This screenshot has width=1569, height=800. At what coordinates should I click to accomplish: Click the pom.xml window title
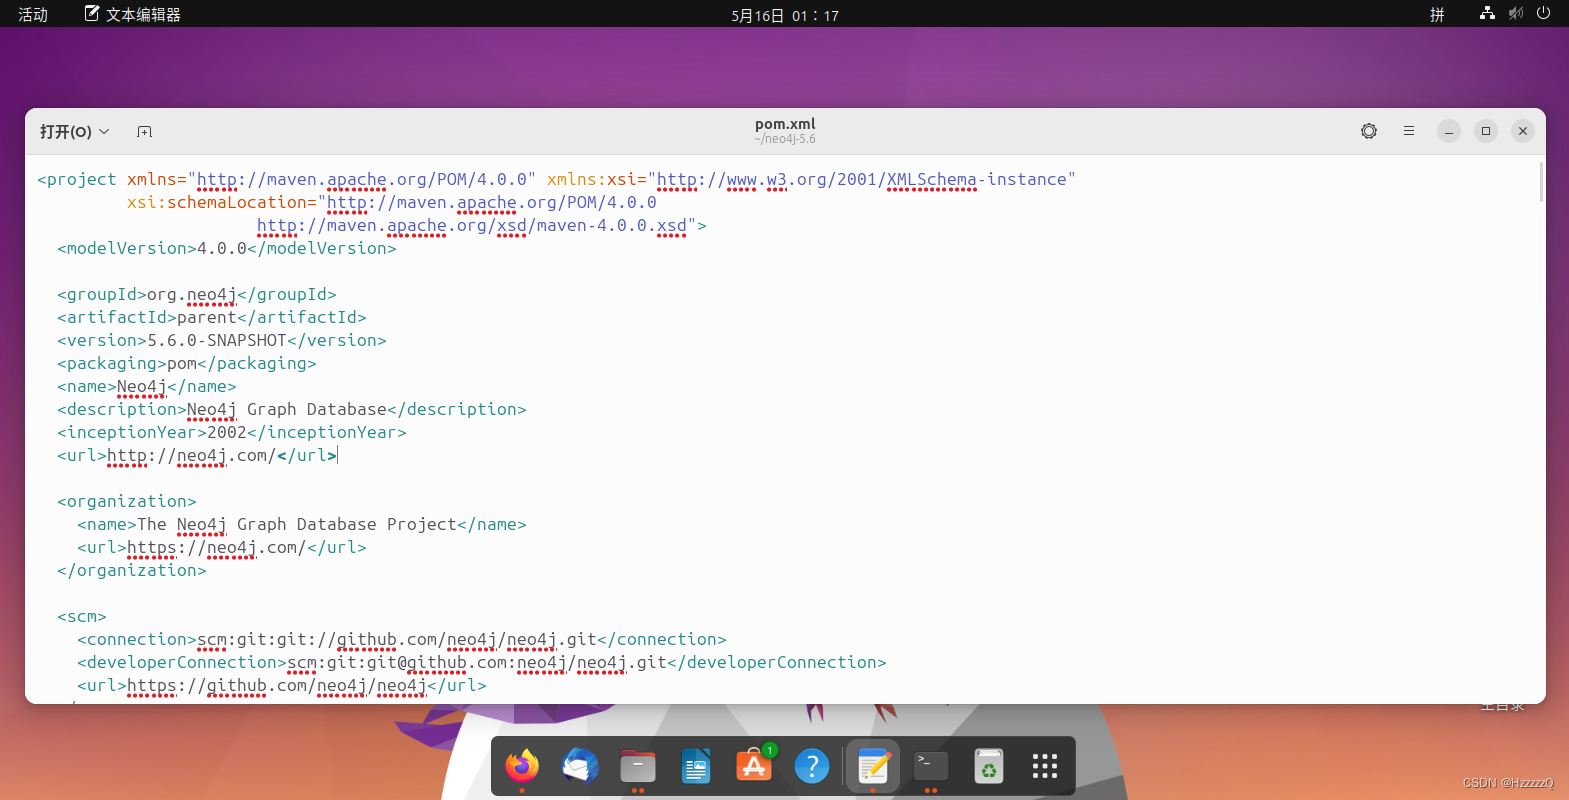785,124
